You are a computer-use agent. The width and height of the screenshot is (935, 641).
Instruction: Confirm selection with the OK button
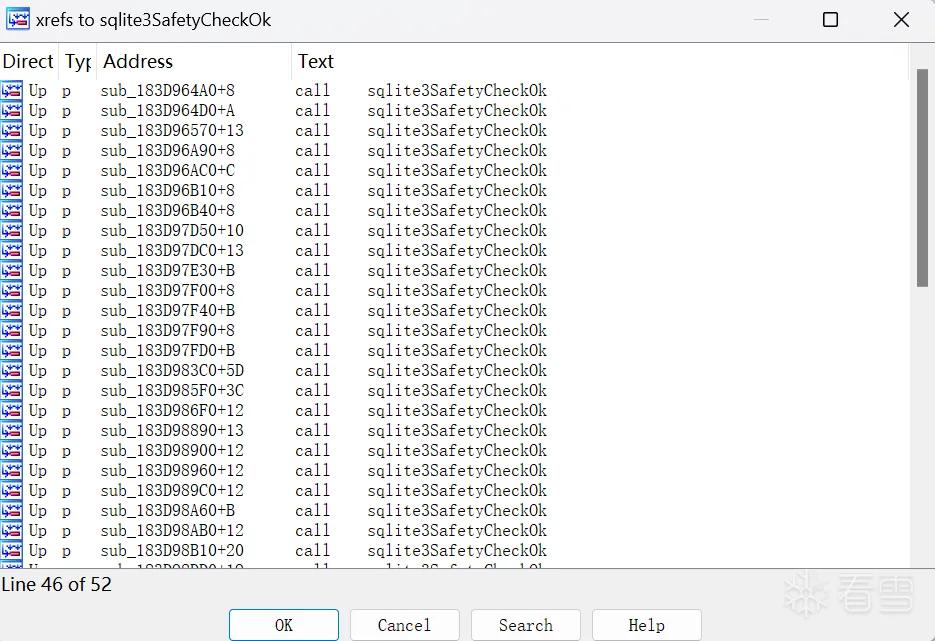pos(284,625)
